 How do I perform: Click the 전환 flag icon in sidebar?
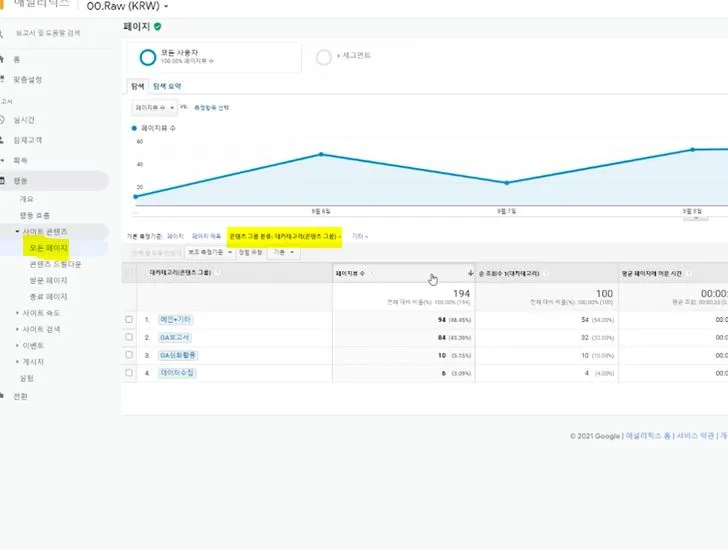(x=2, y=396)
